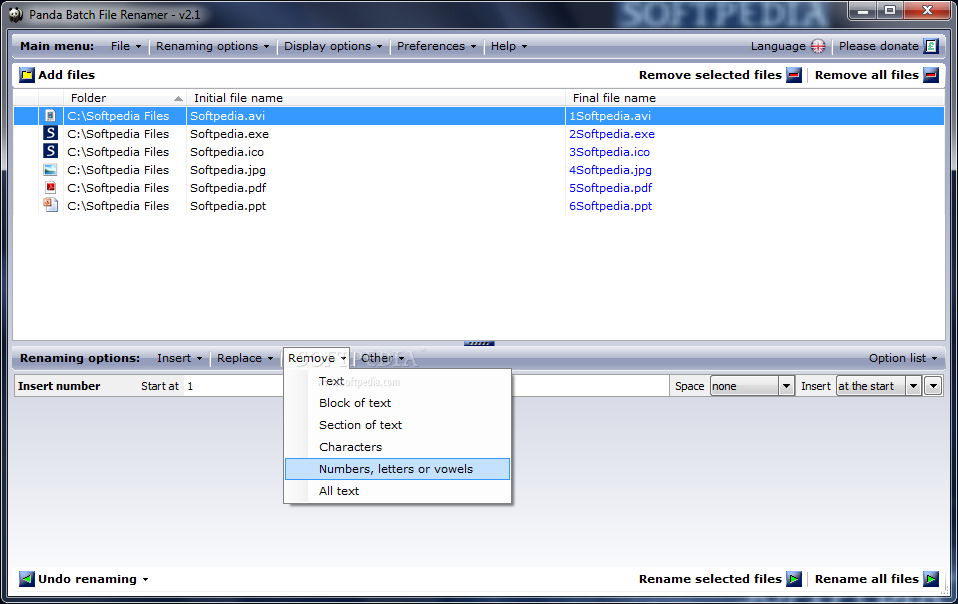
Task: Expand the Insert renaming dropdown
Action: tap(179, 358)
